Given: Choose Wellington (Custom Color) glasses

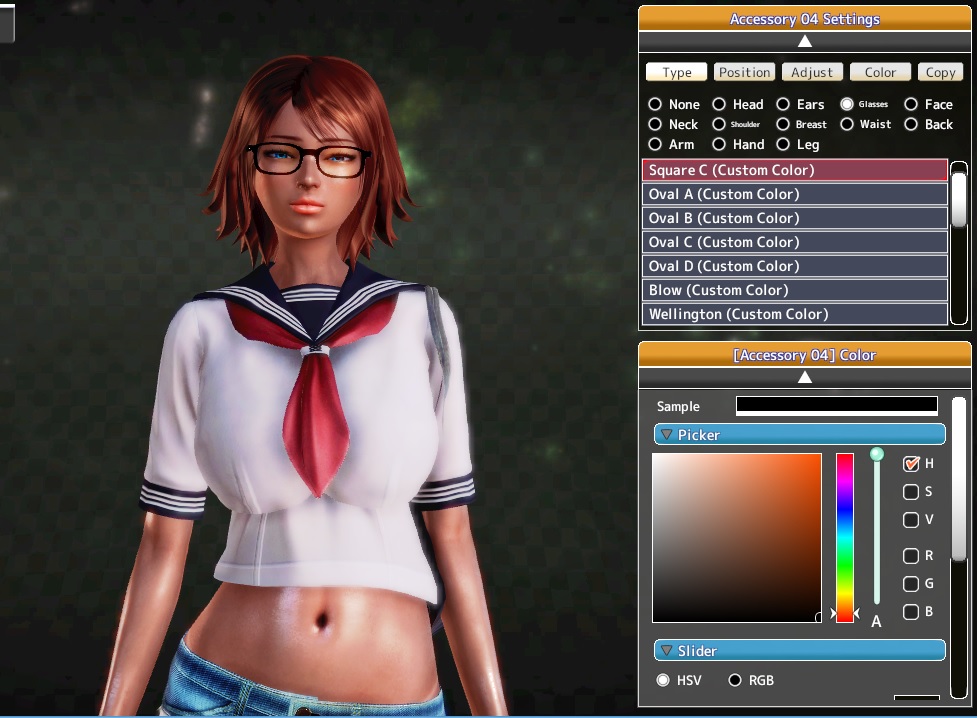Looking at the screenshot, I should tap(794, 314).
